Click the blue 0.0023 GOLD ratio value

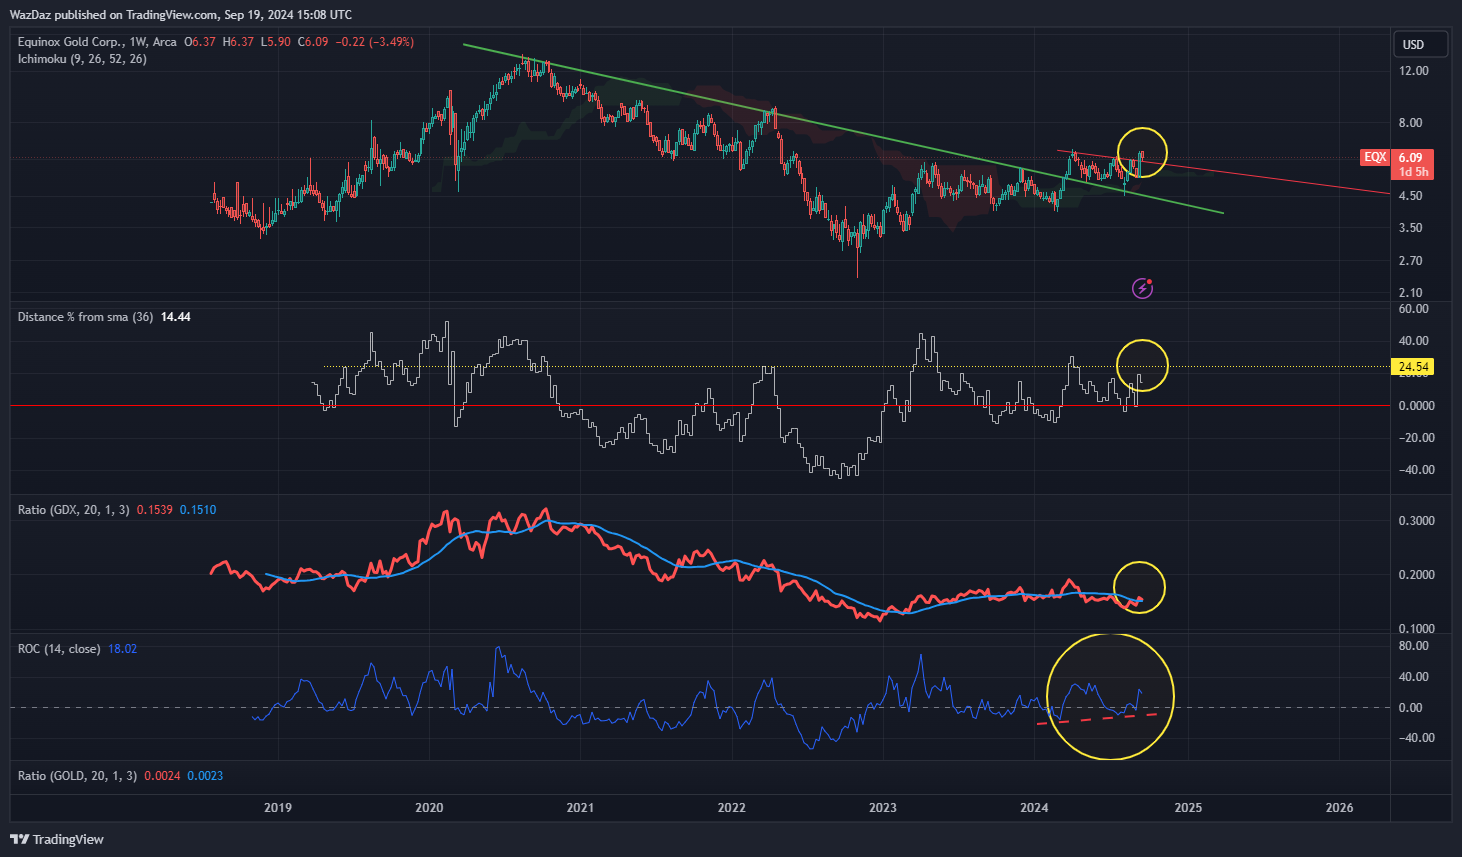tap(205, 776)
